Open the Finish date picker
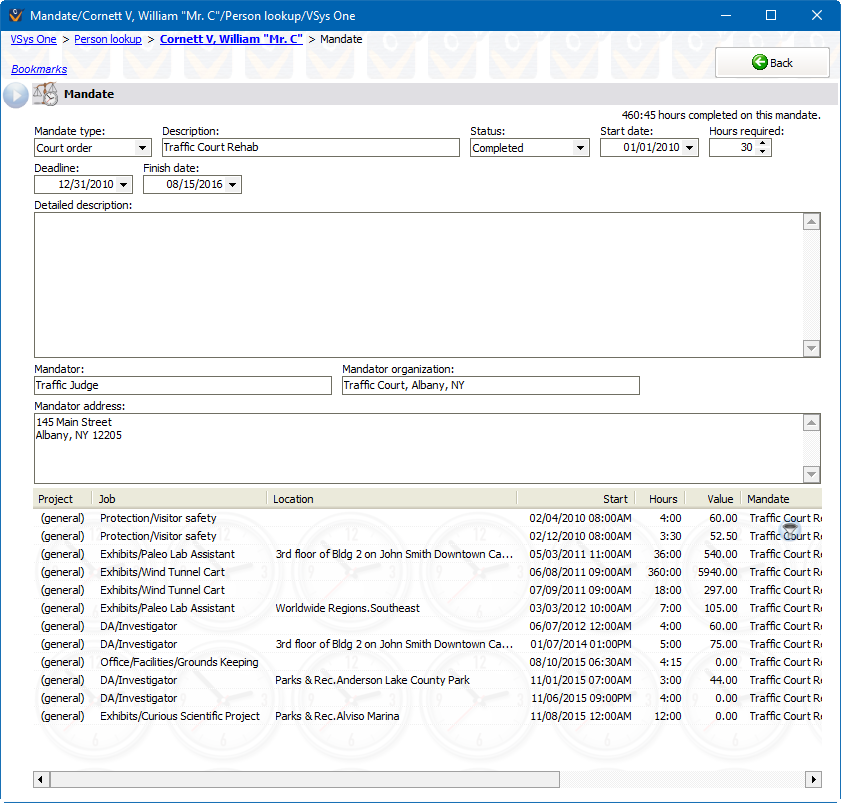This screenshot has width=841, height=803. [232, 184]
